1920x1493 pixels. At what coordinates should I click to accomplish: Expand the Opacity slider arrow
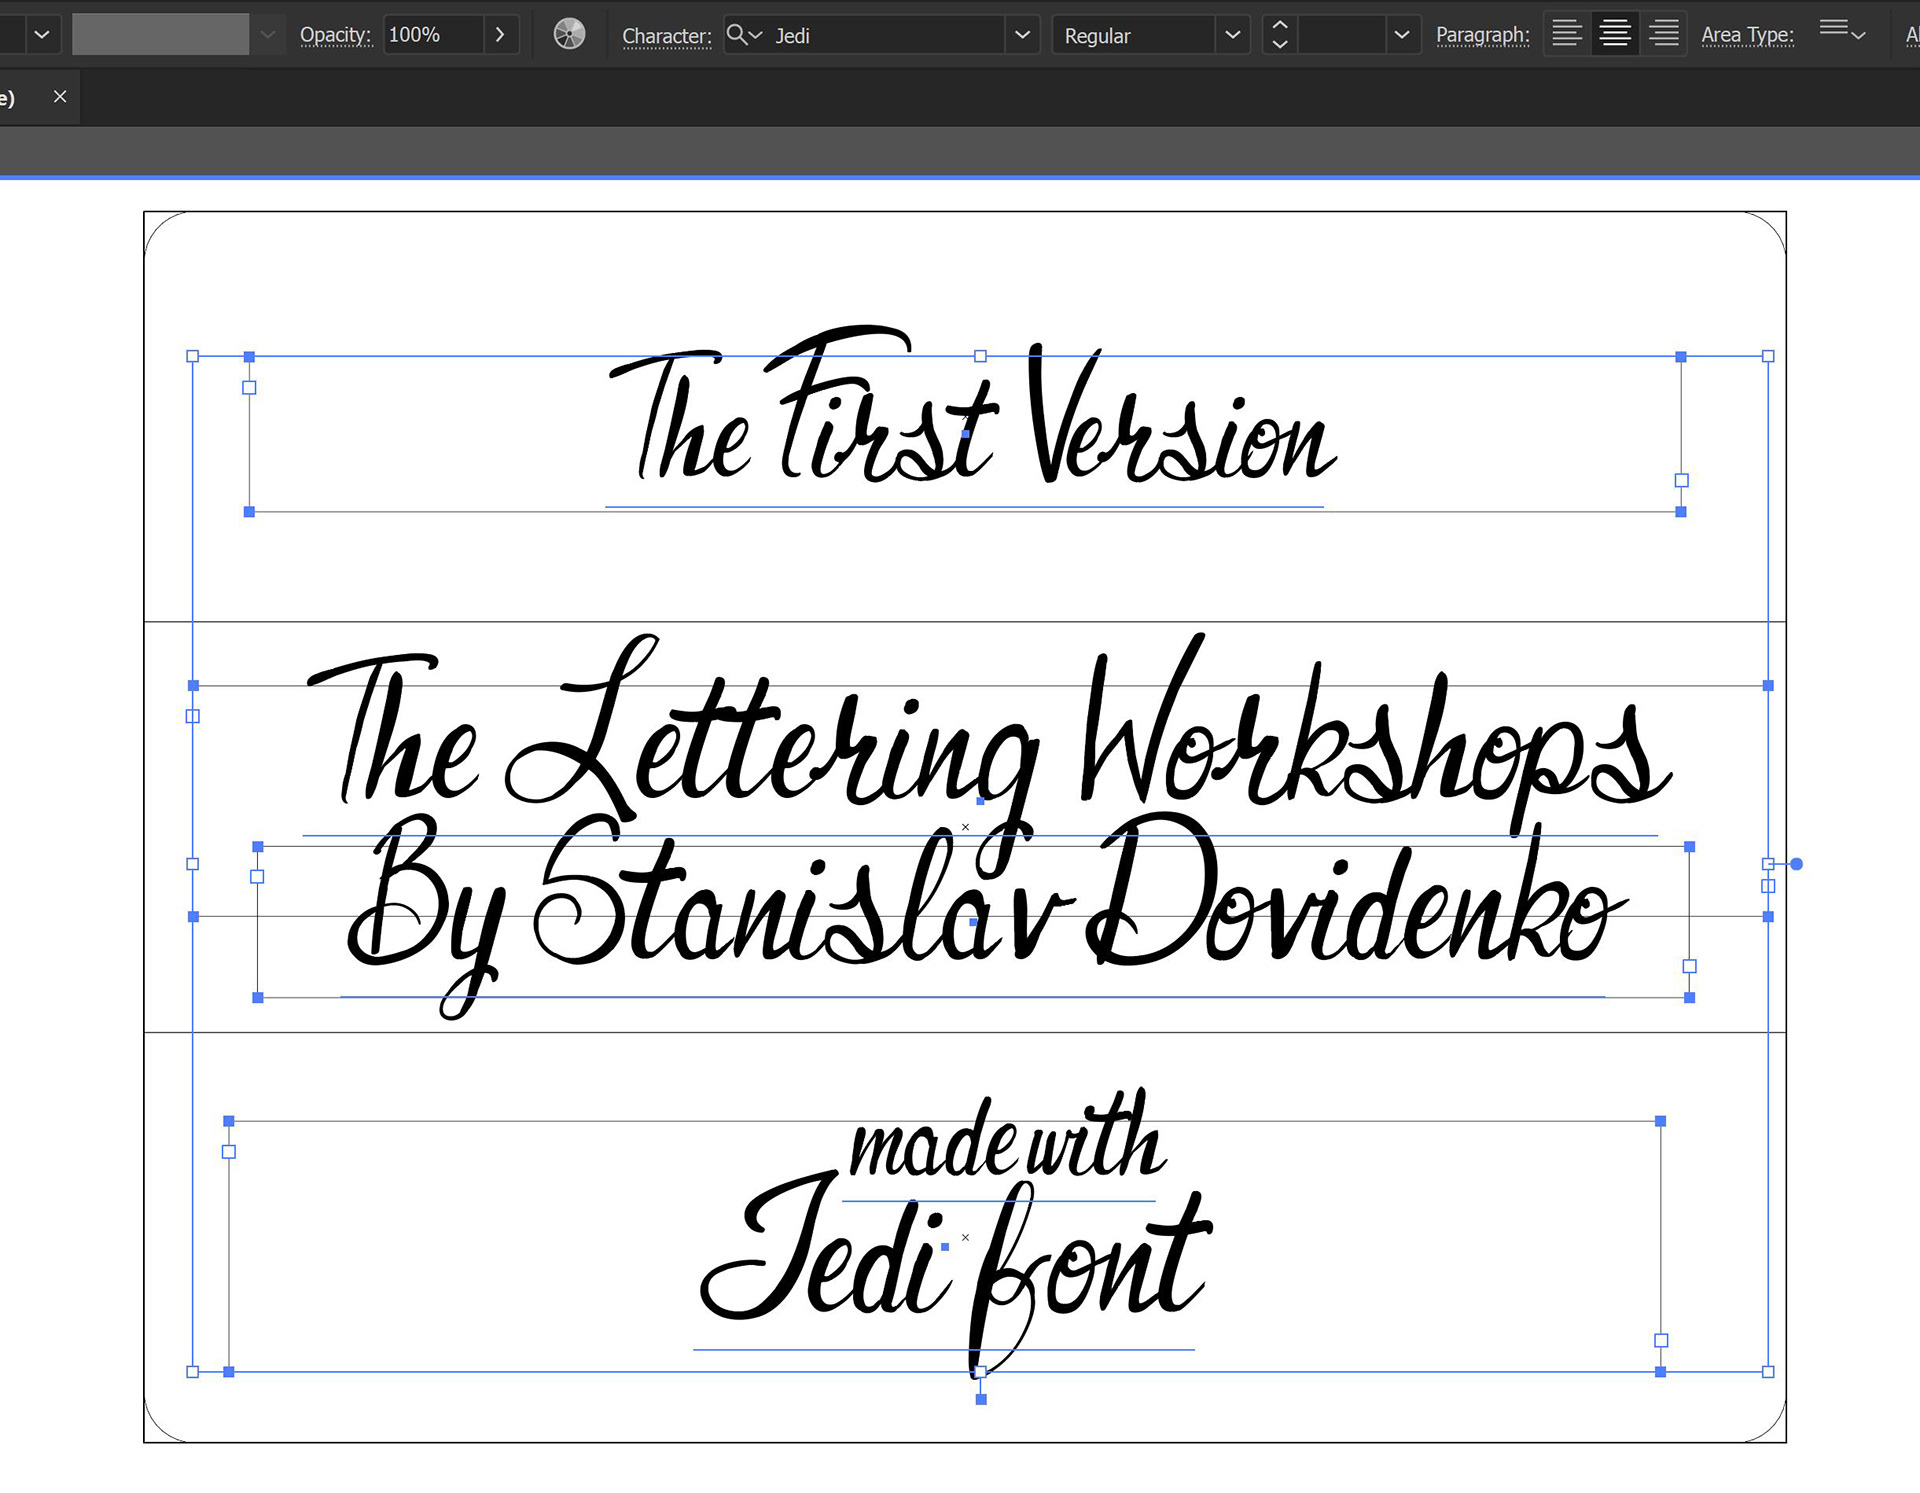[x=500, y=35]
